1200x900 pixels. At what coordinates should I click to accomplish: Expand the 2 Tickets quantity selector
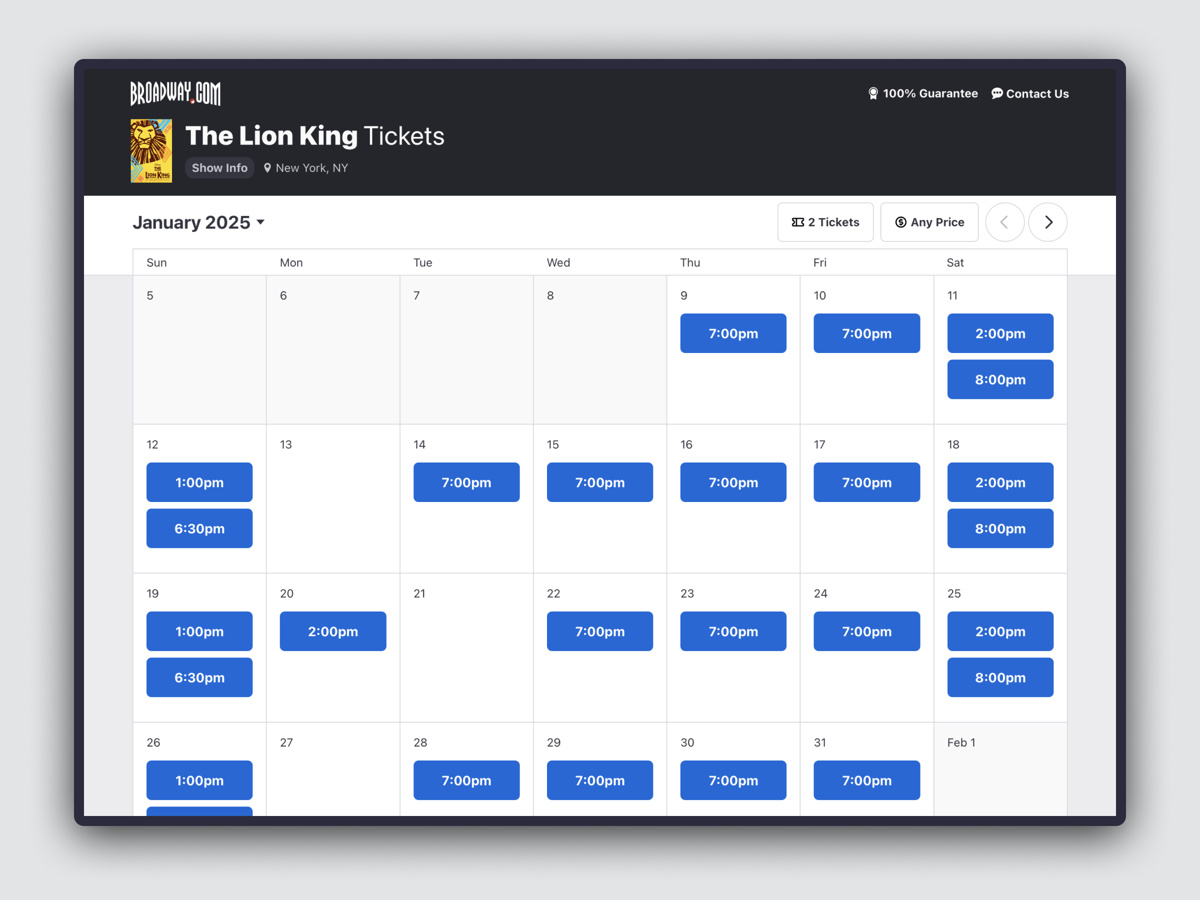click(x=825, y=222)
